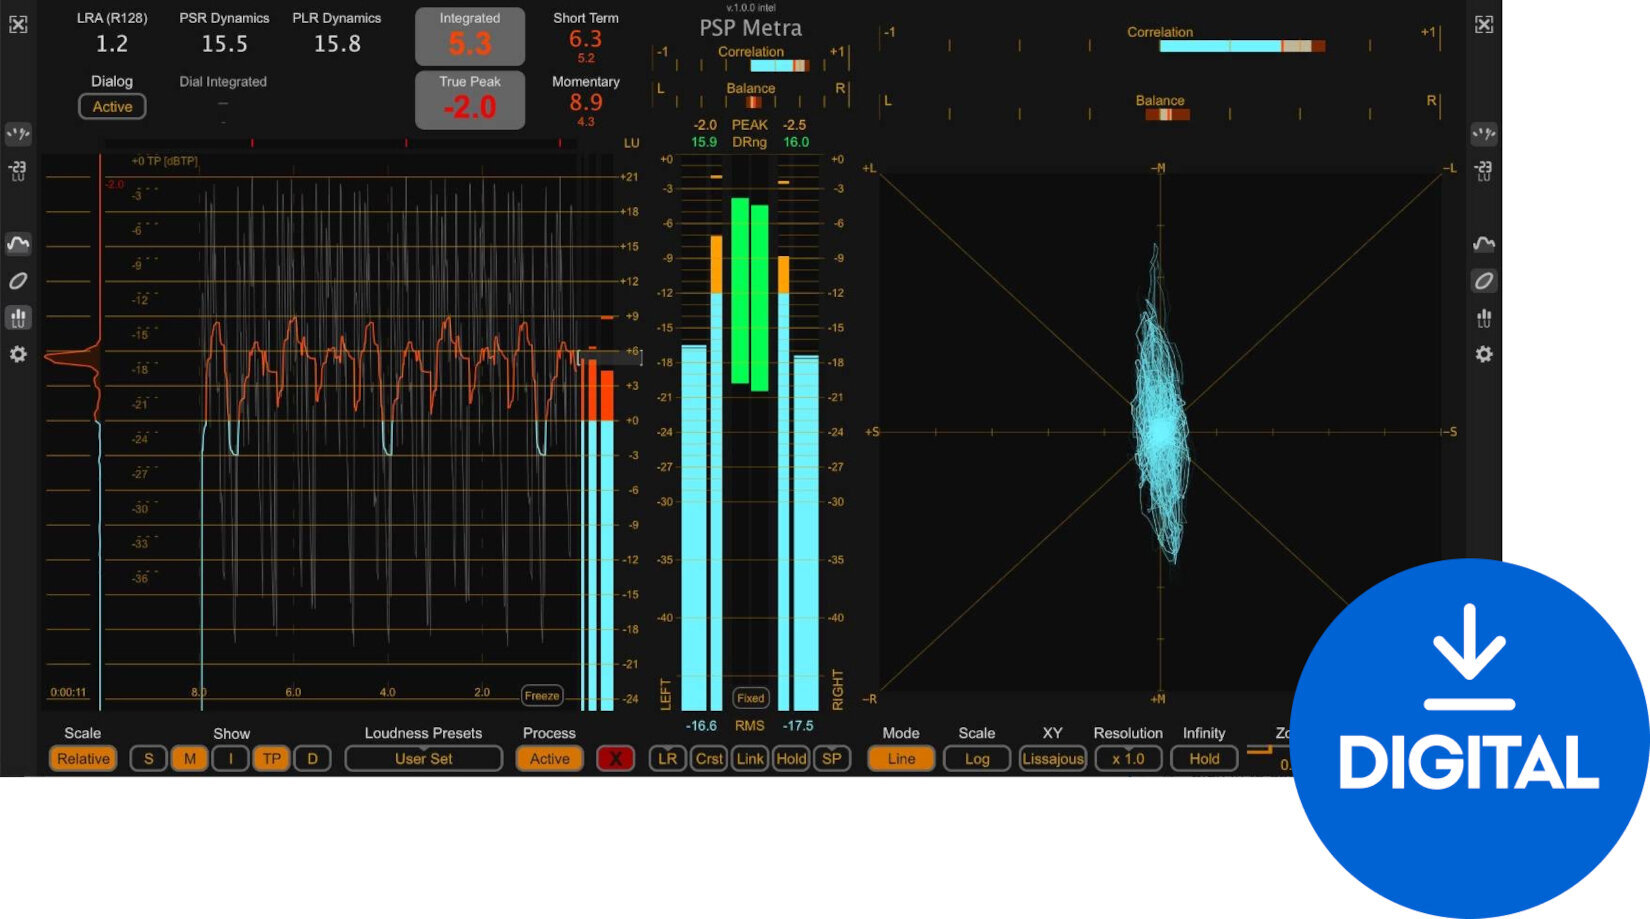Viewport: 1650px width, 919px height.
Task: Click the waveform history view icon
Action: point(18,243)
